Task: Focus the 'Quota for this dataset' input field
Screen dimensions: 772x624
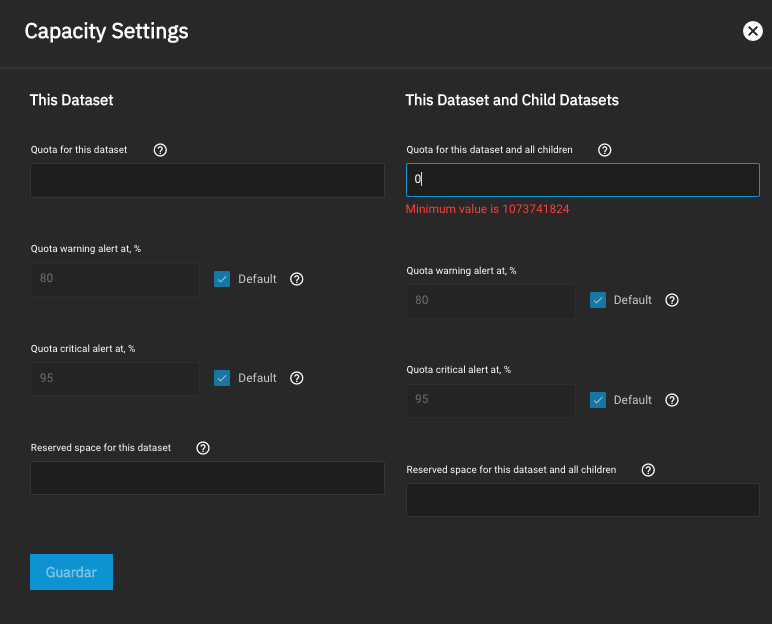Action: 207,181
